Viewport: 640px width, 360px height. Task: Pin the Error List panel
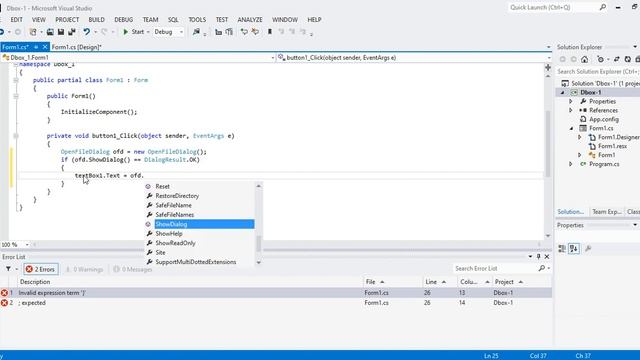[x=538, y=256]
